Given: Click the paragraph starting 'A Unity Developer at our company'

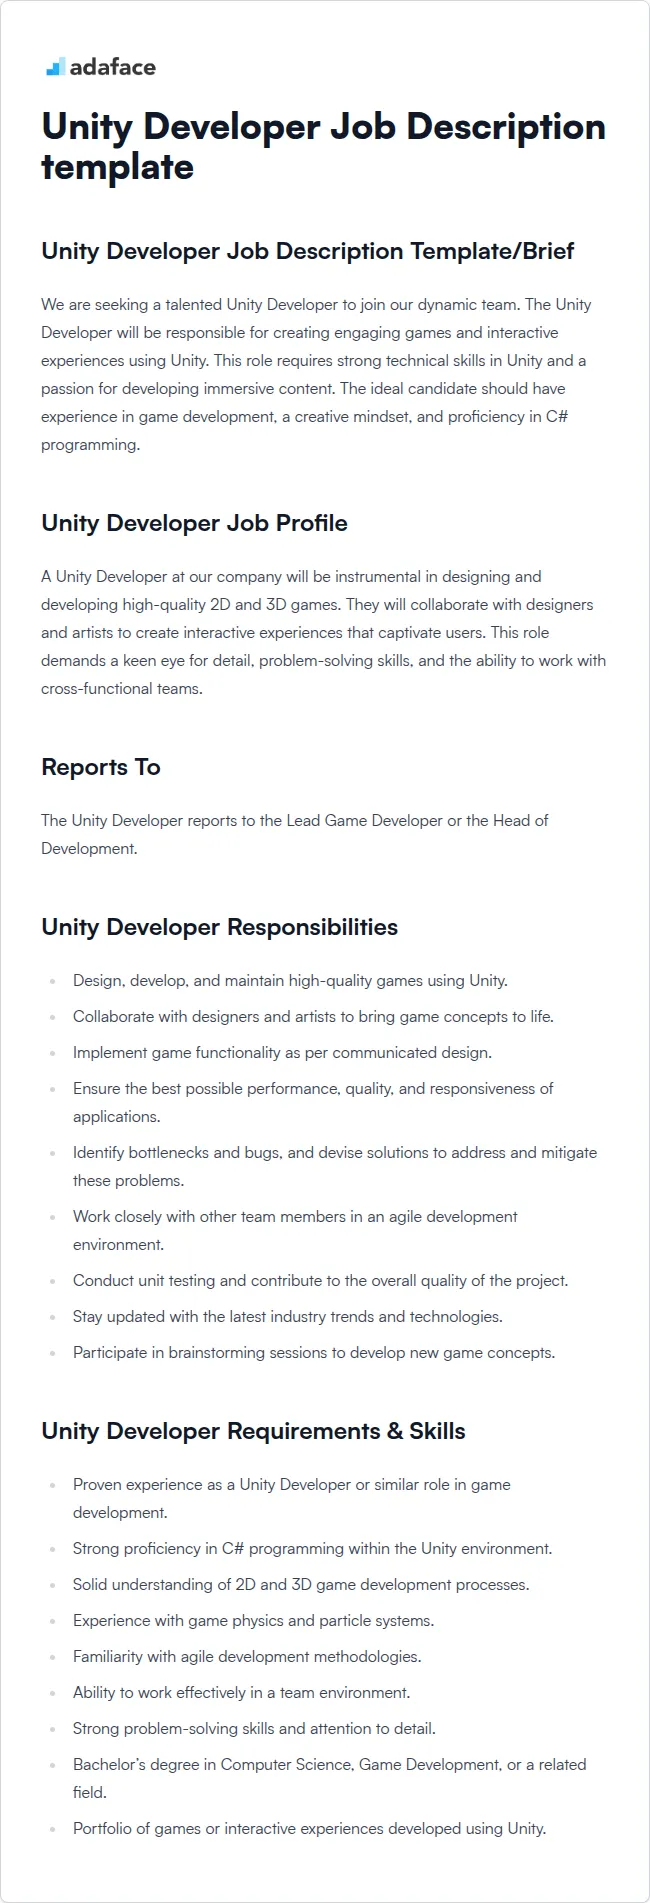Looking at the screenshot, I should point(323,632).
